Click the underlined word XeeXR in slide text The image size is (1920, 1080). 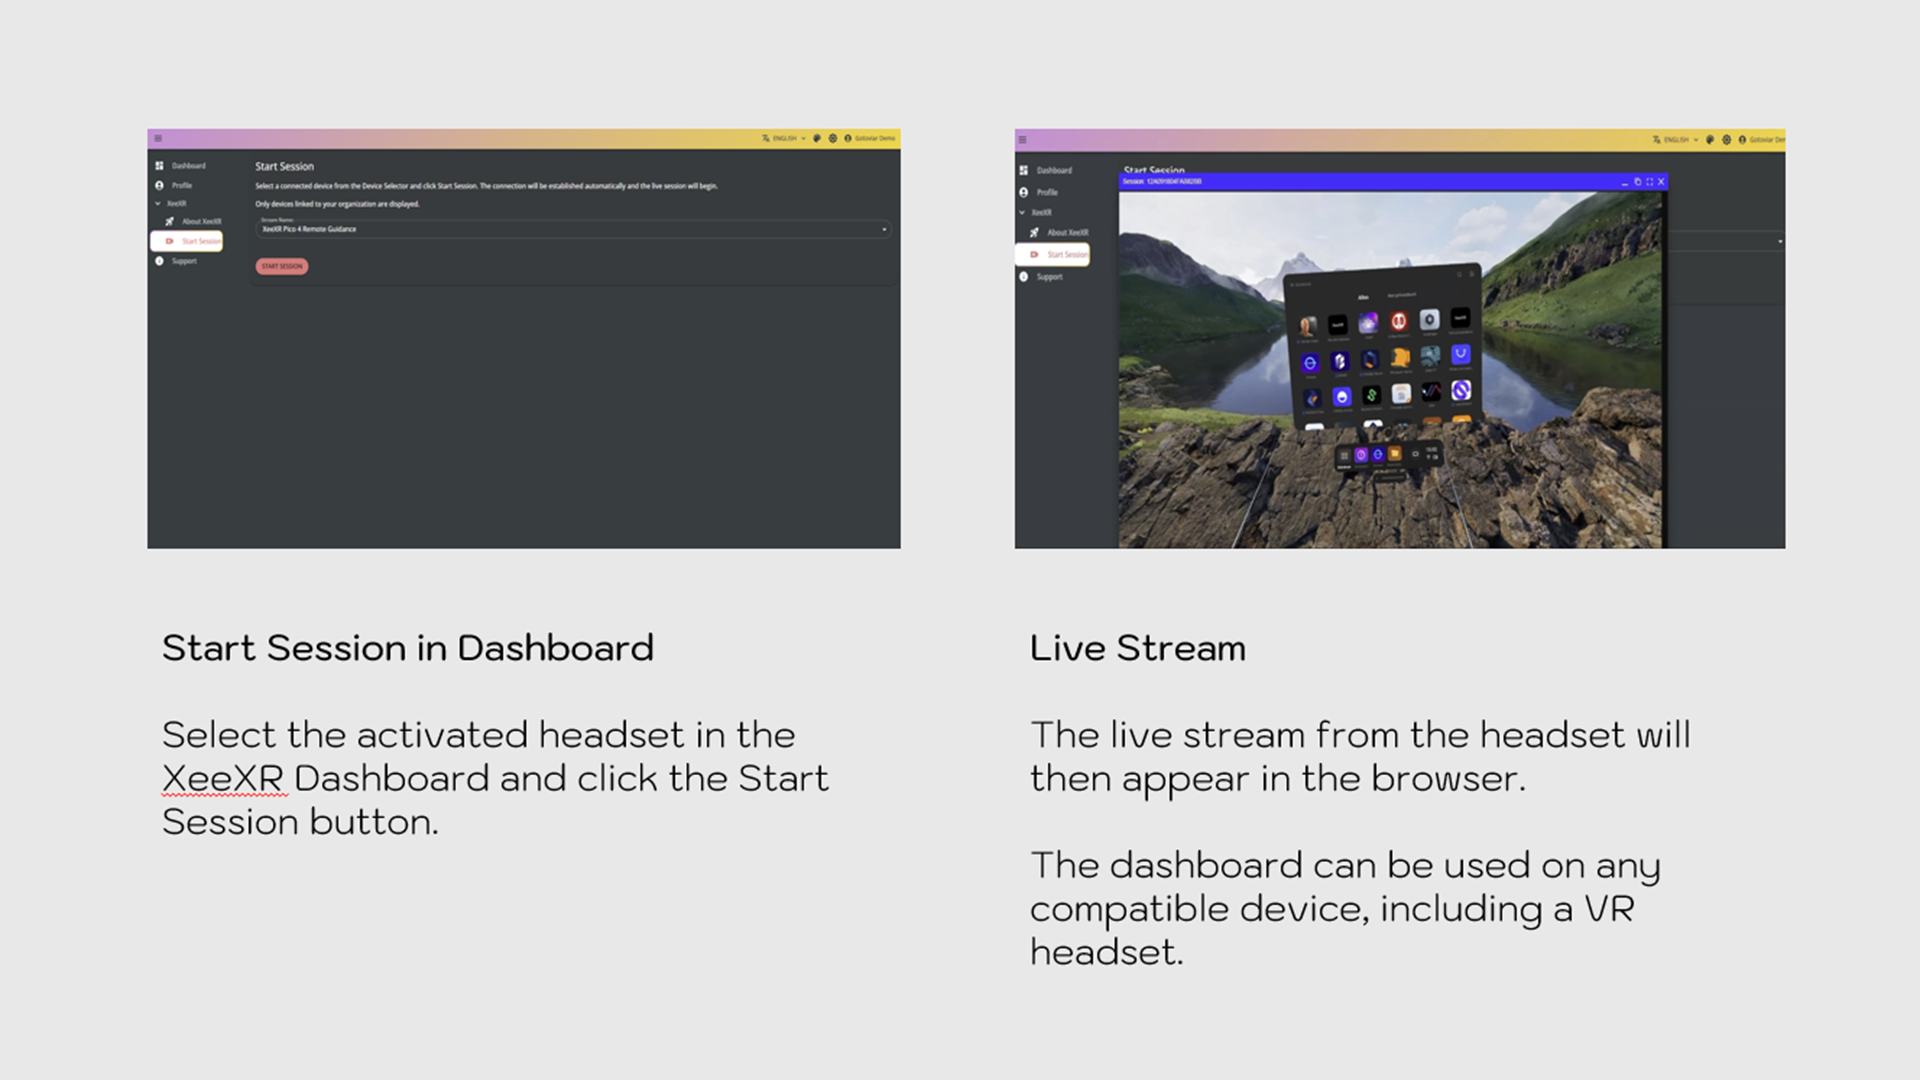point(223,778)
